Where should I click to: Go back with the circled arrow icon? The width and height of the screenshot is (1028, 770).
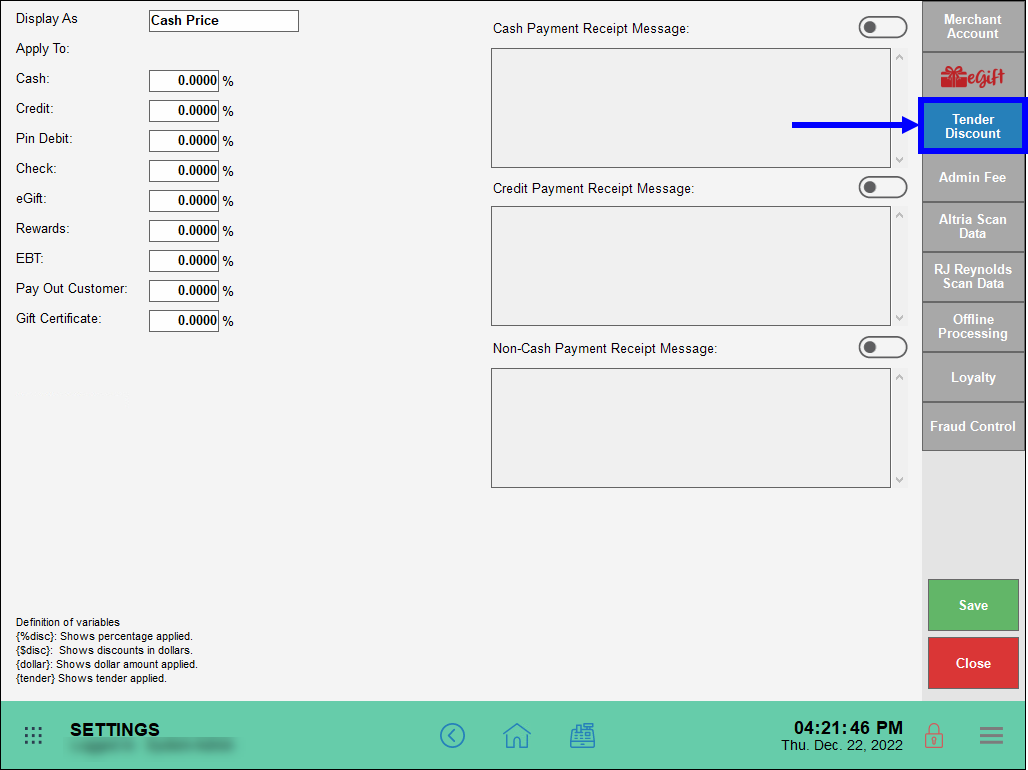click(452, 735)
